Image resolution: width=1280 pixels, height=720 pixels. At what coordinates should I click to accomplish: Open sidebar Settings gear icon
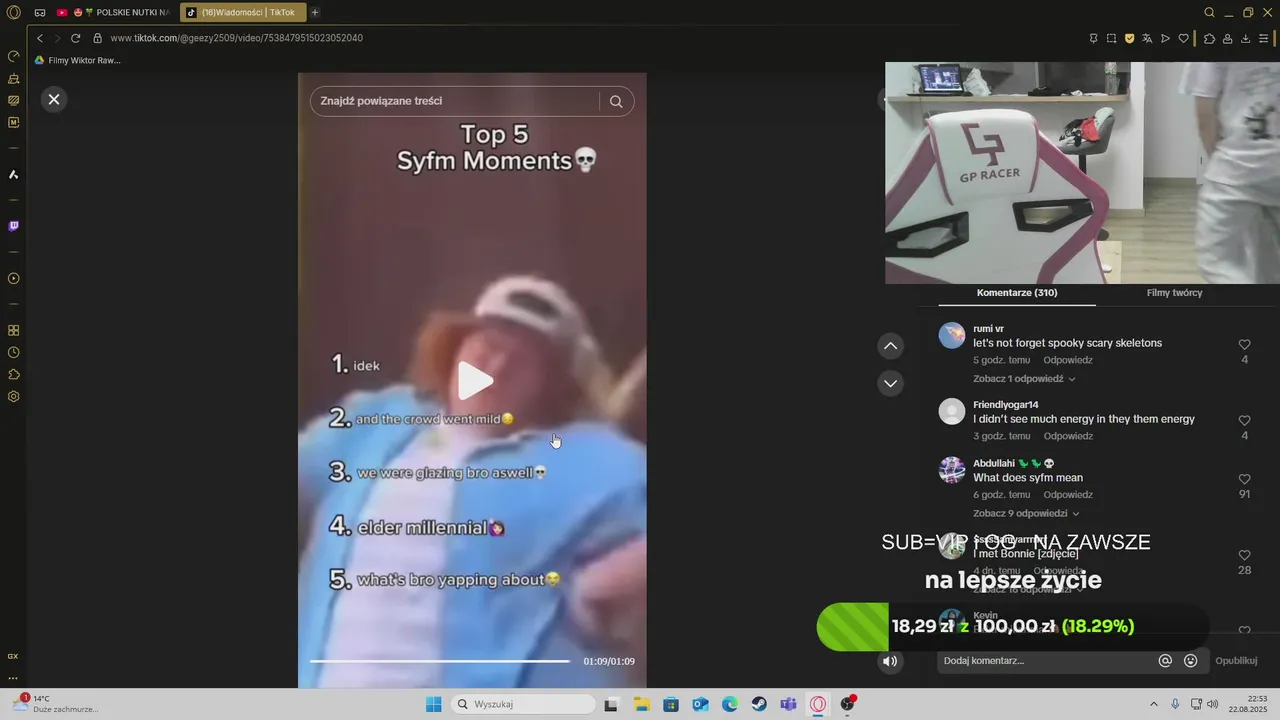(x=14, y=396)
